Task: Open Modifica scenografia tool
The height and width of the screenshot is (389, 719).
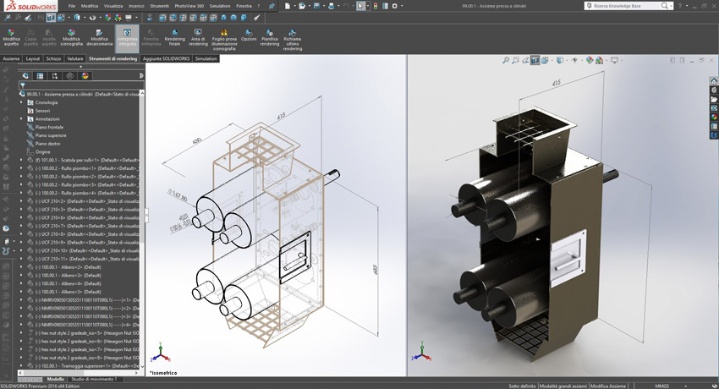Action: tap(71, 37)
